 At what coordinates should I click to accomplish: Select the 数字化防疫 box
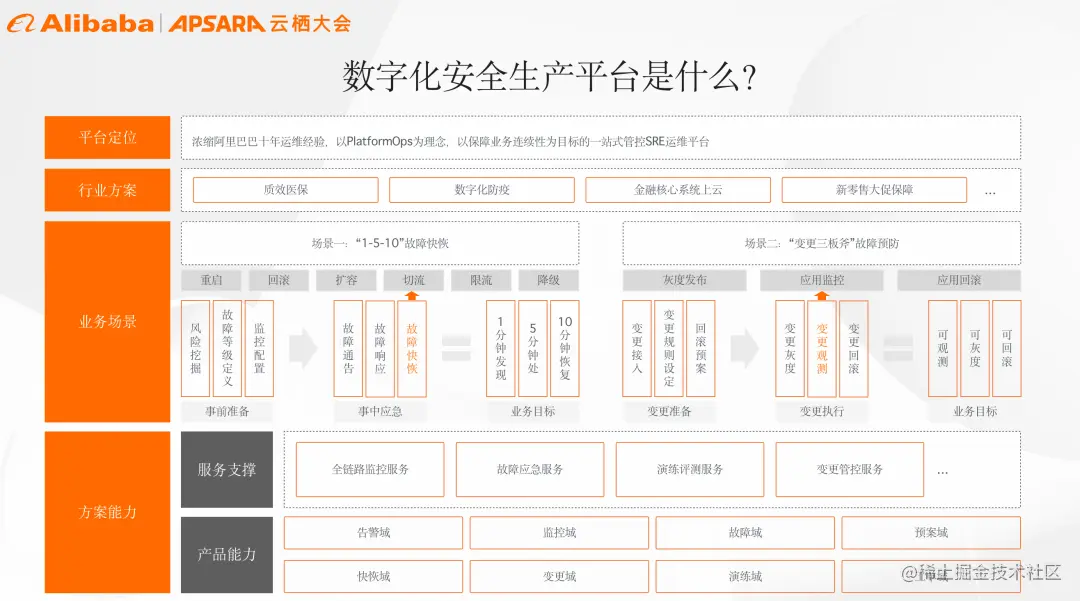[x=482, y=190]
